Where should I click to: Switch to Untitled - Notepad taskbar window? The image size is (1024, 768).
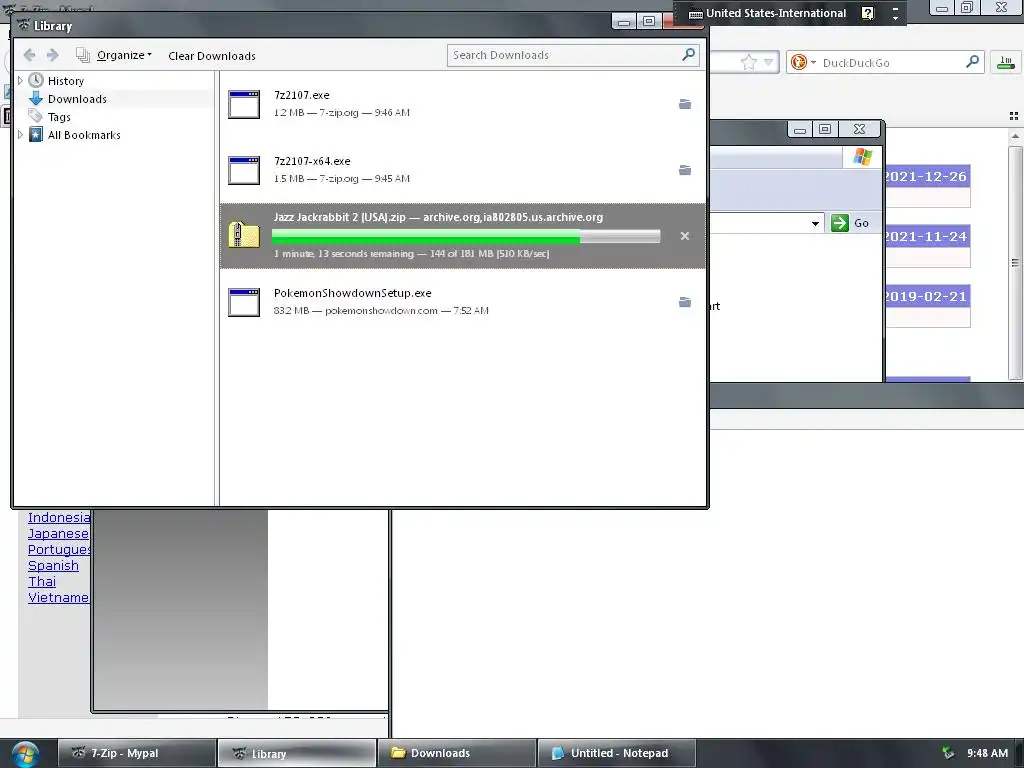pos(617,754)
